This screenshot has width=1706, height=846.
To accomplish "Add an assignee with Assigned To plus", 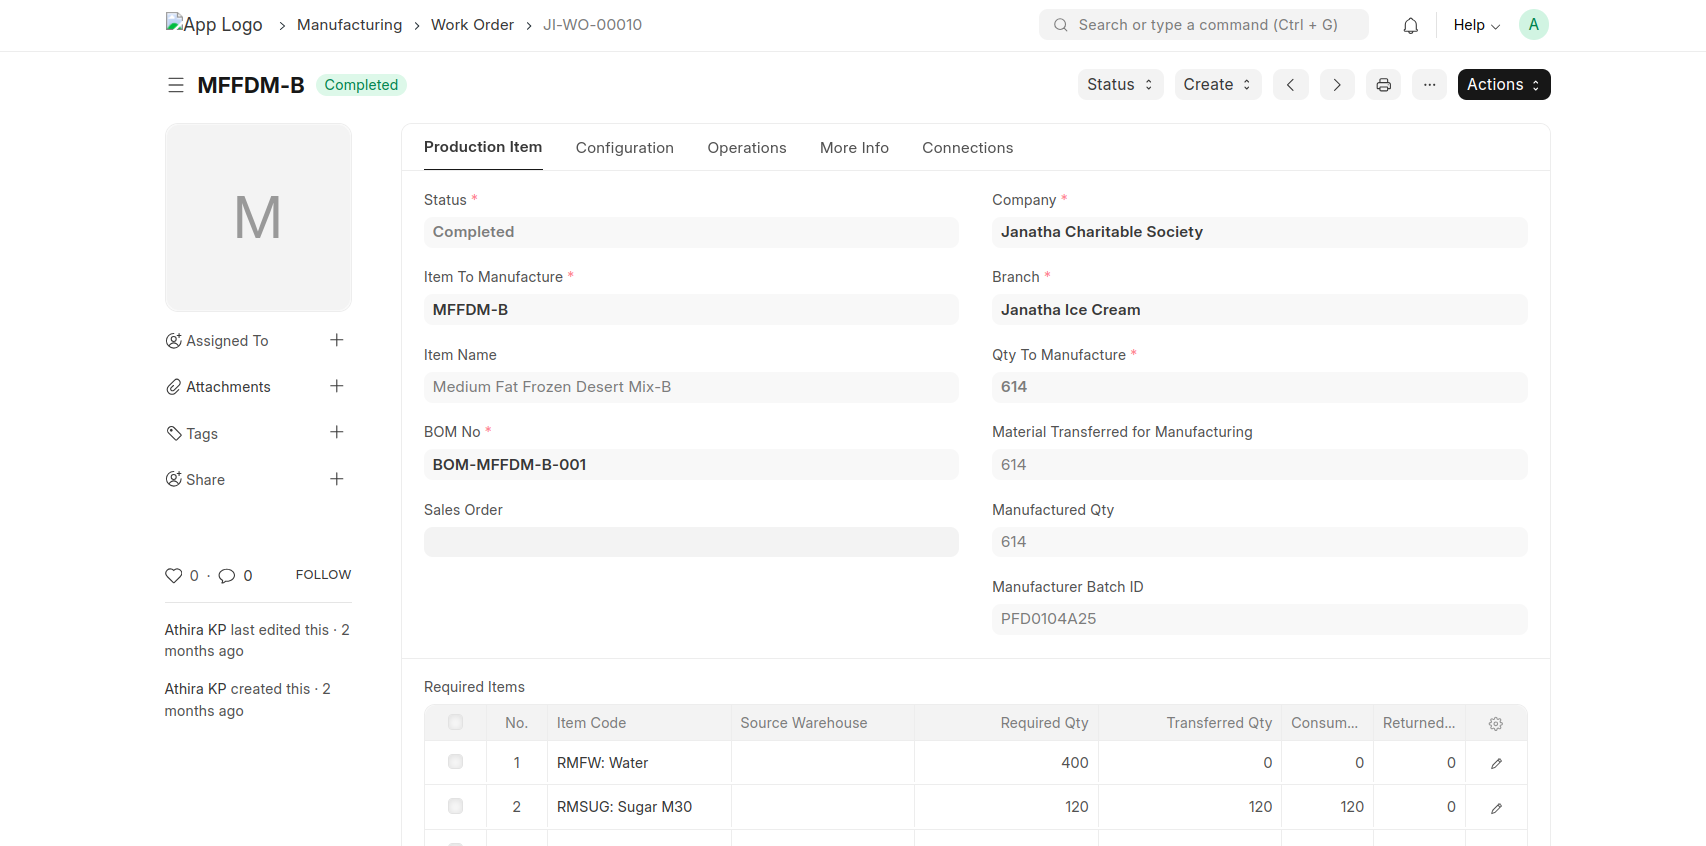I will (x=337, y=340).
